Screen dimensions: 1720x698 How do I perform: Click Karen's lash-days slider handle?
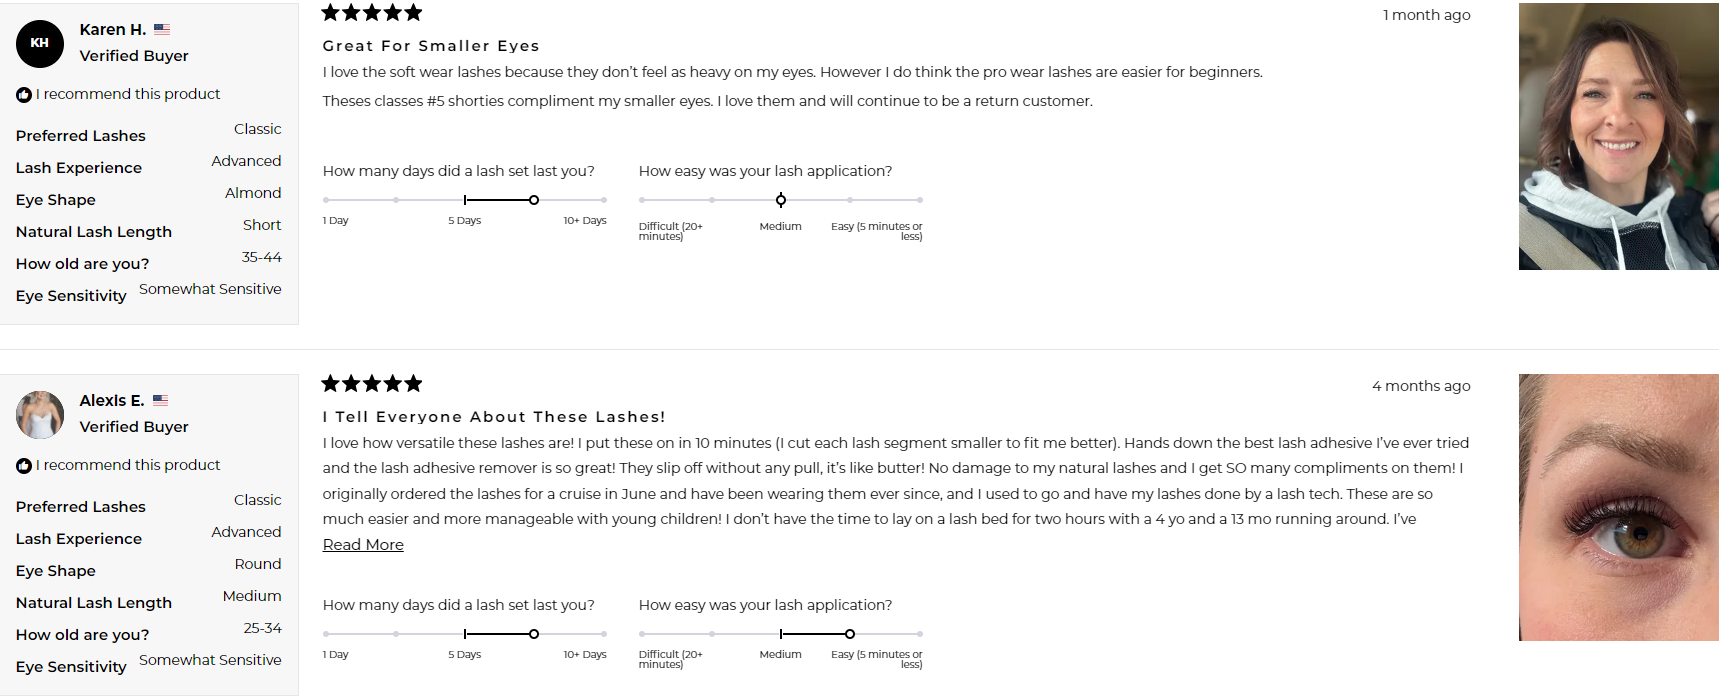[534, 200]
